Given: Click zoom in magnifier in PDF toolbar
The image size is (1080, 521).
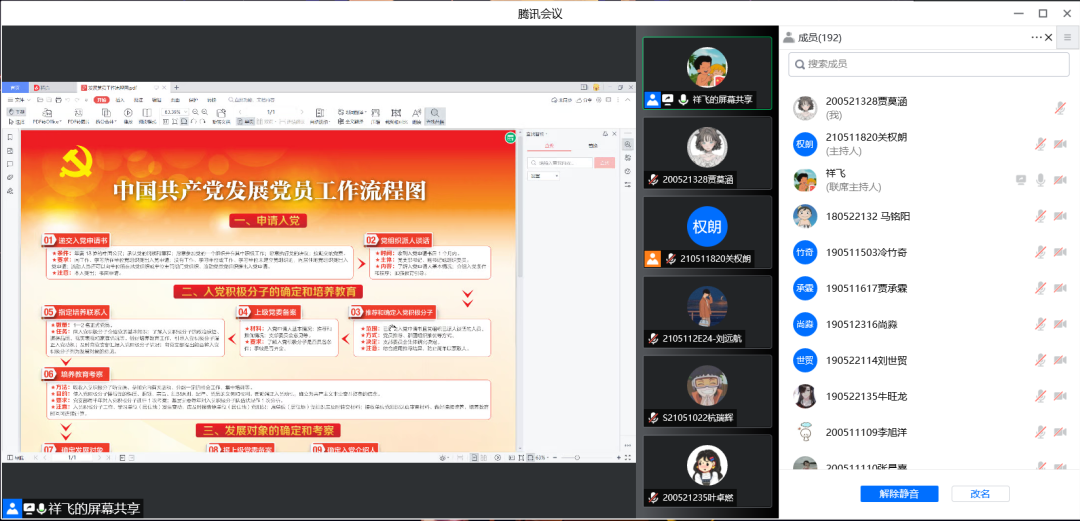Looking at the screenshot, I should tap(205, 112).
